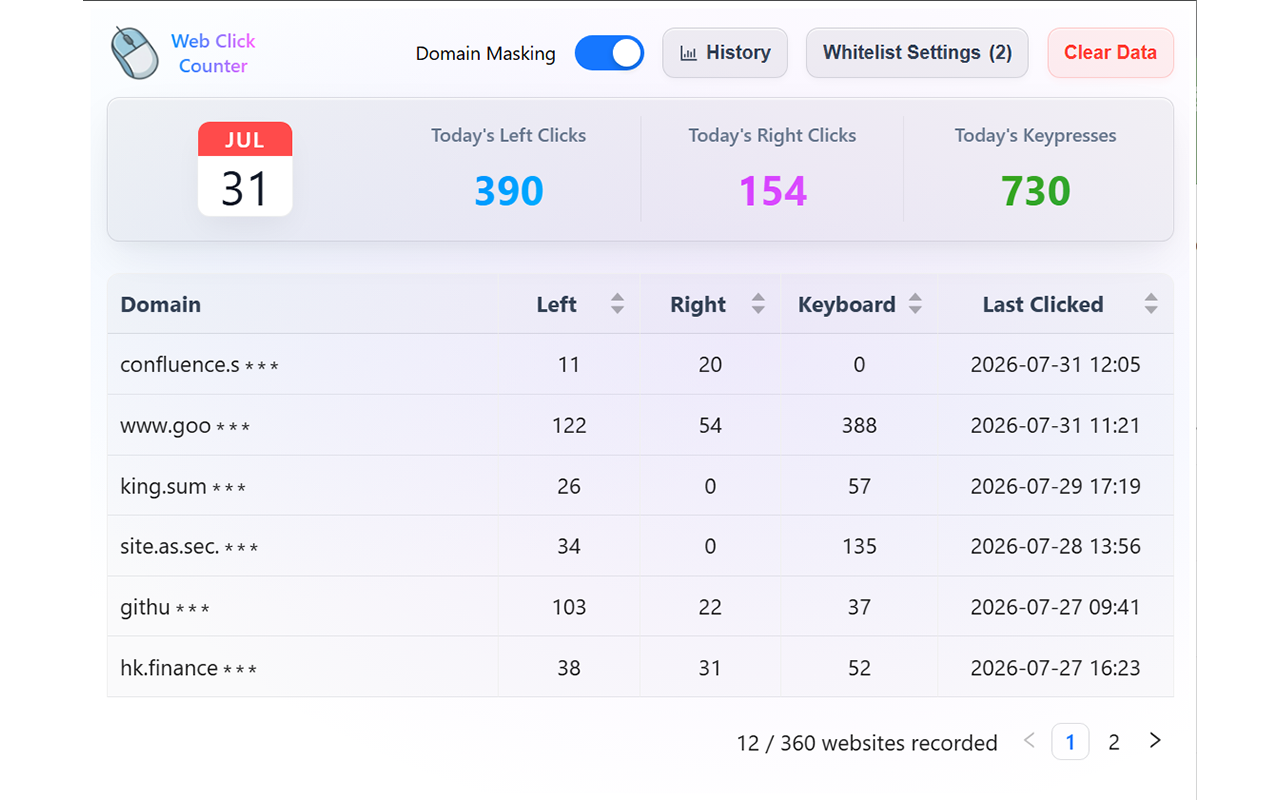The width and height of the screenshot is (1280, 800).
Task: Click Today's Left Clicks count 390
Action: pyautogui.click(x=509, y=191)
